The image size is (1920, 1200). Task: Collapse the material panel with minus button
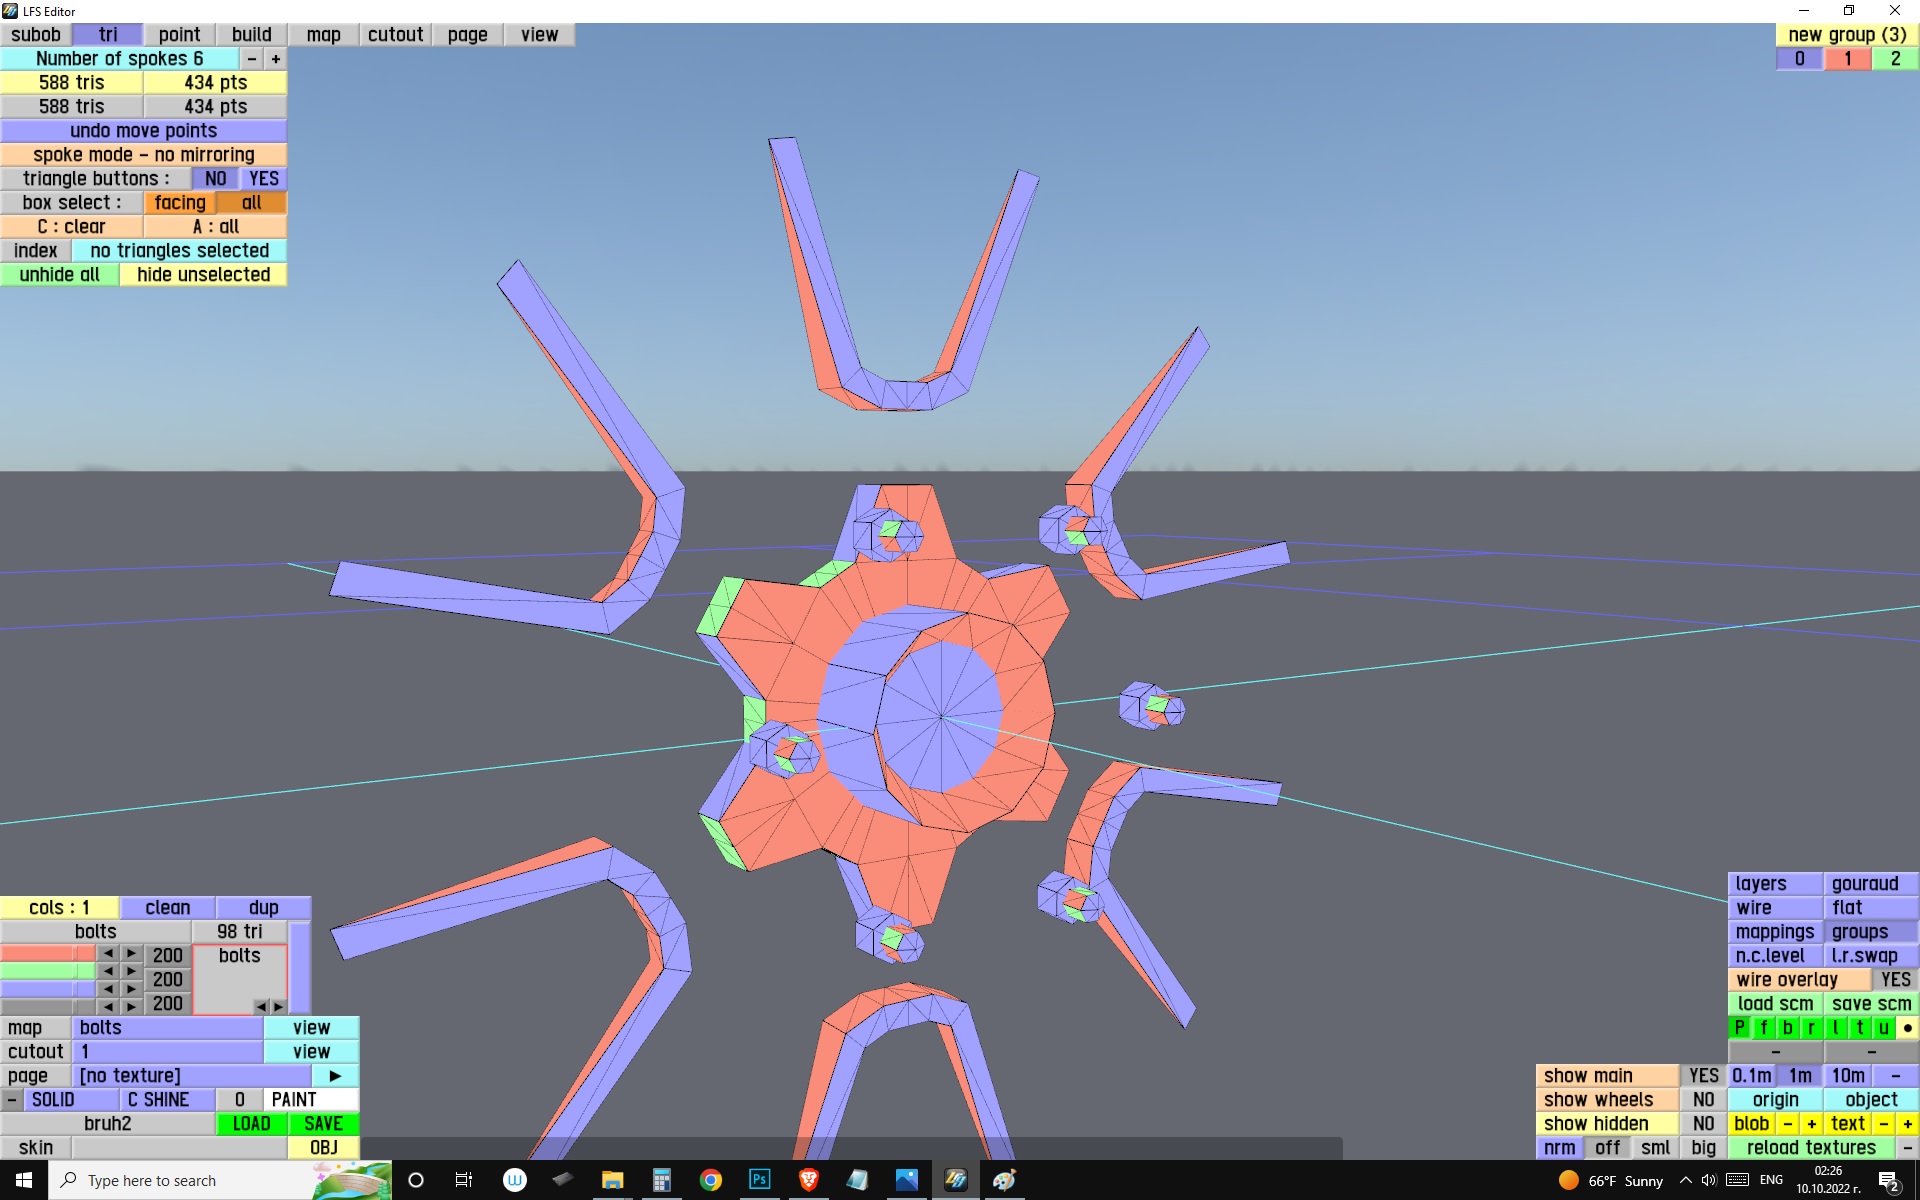point(11,1100)
